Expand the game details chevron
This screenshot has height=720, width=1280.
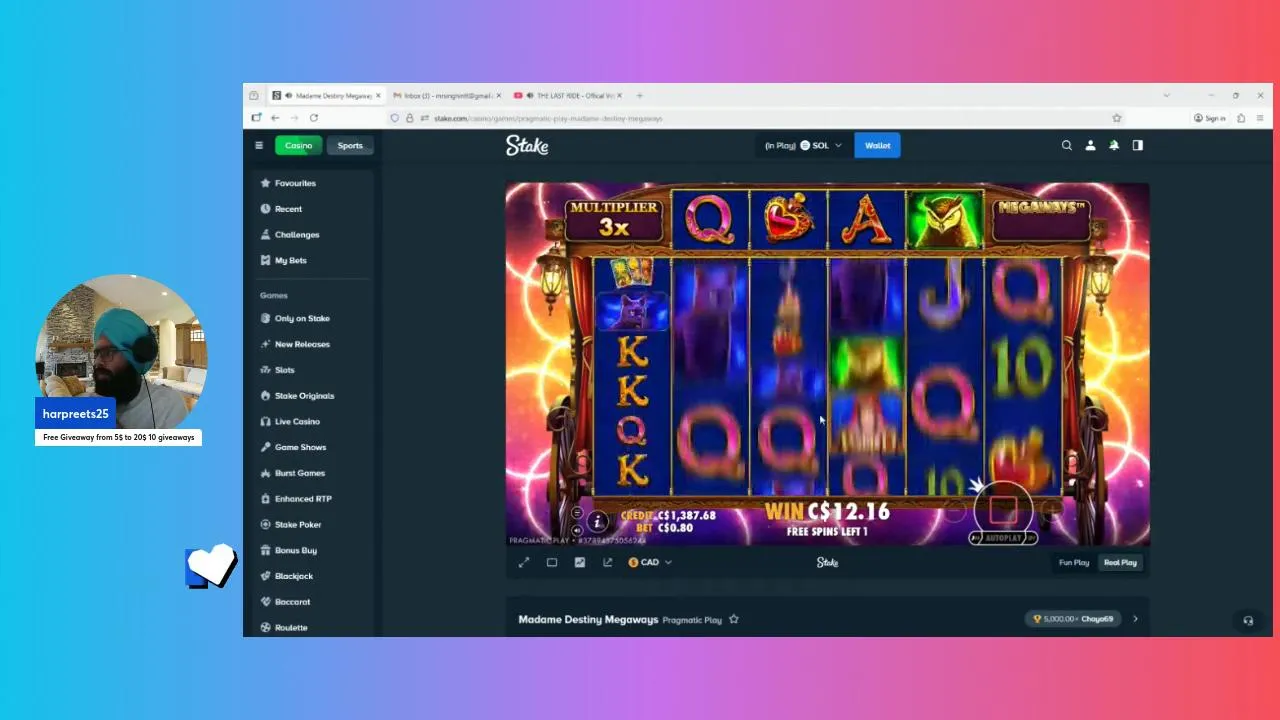(x=1135, y=619)
